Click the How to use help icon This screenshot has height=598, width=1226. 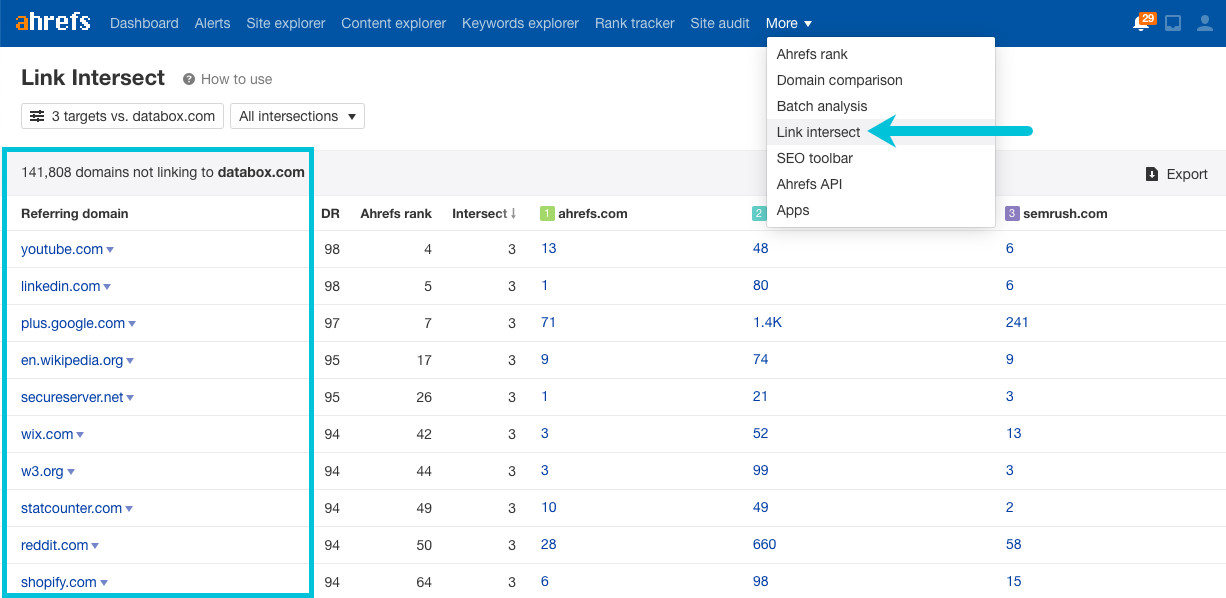pyautogui.click(x=189, y=79)
